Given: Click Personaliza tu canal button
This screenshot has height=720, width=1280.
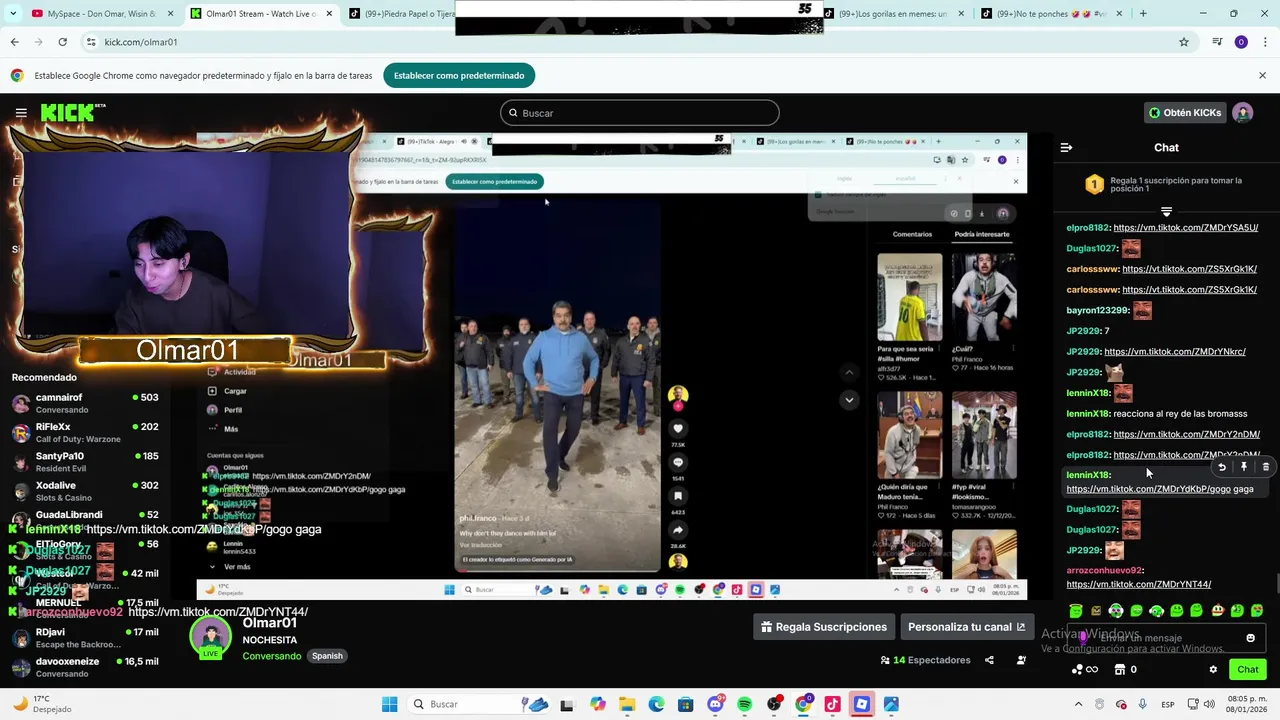Looking at the screenshot, I should coord(966,627).
